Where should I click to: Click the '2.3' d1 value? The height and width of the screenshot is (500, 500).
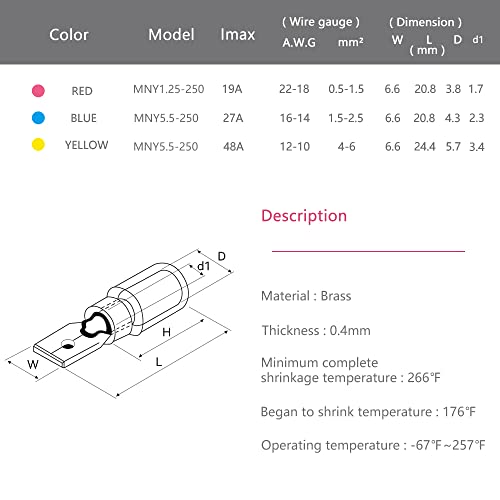coord(477,118)
